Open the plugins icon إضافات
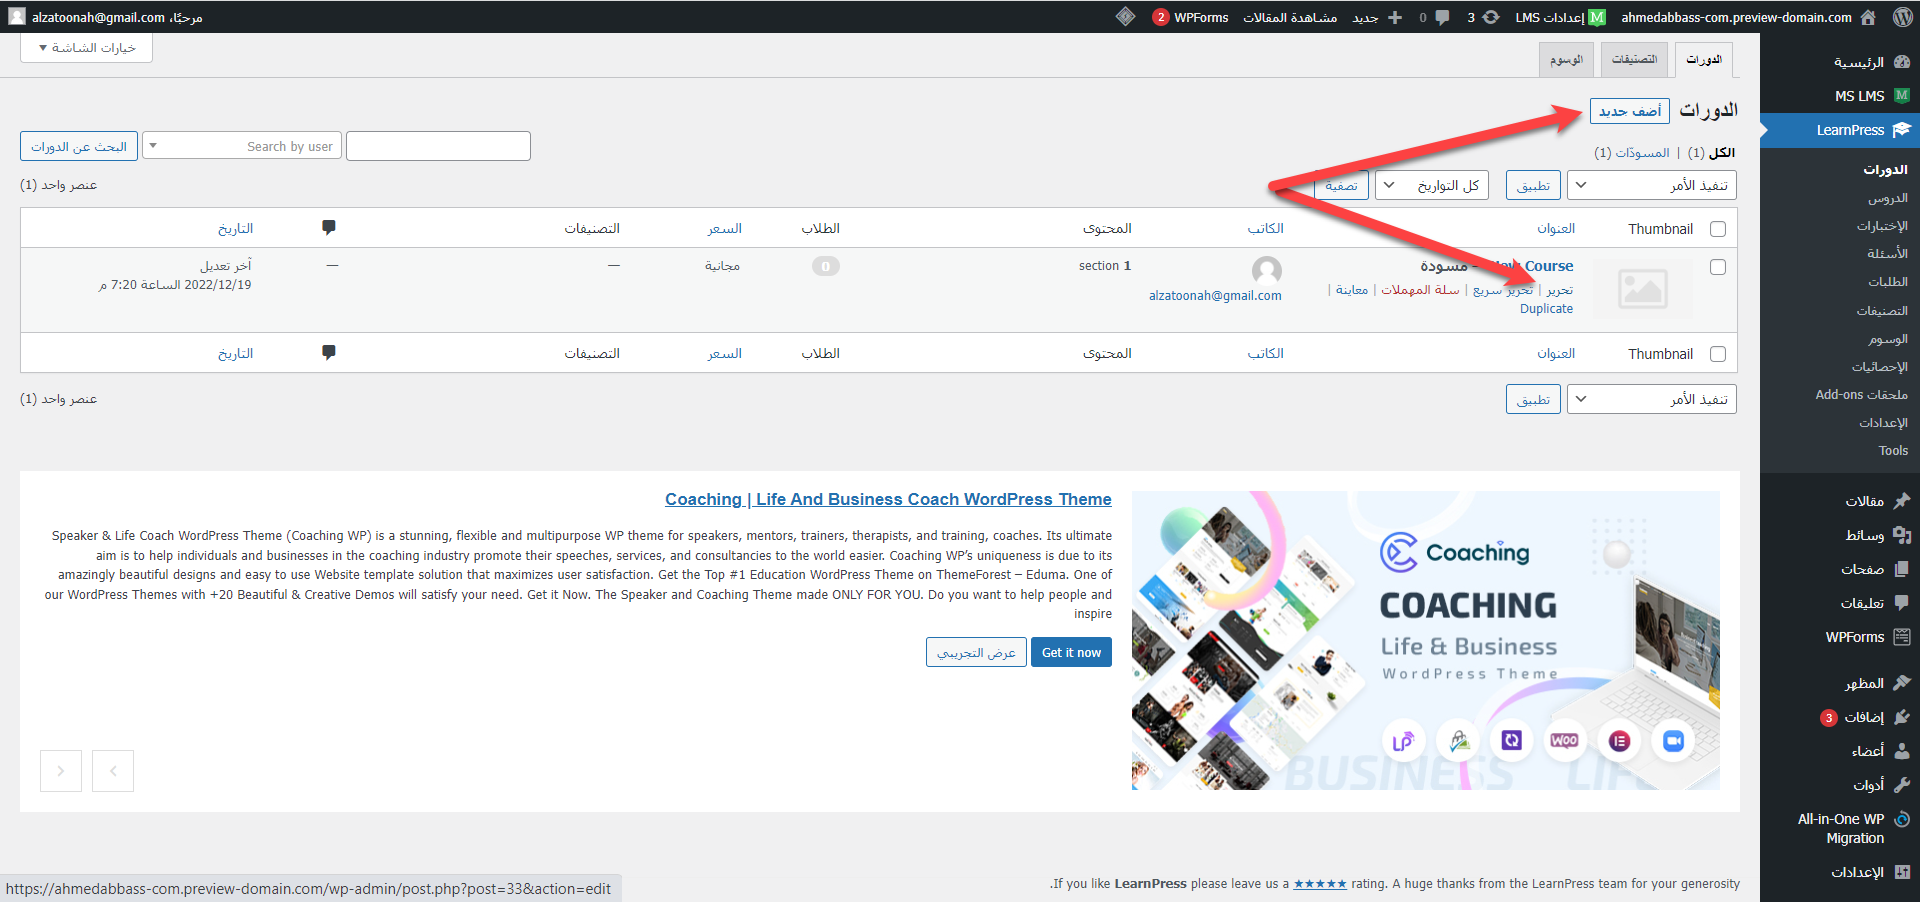The image size is (1920, 902). point(1902,717)
